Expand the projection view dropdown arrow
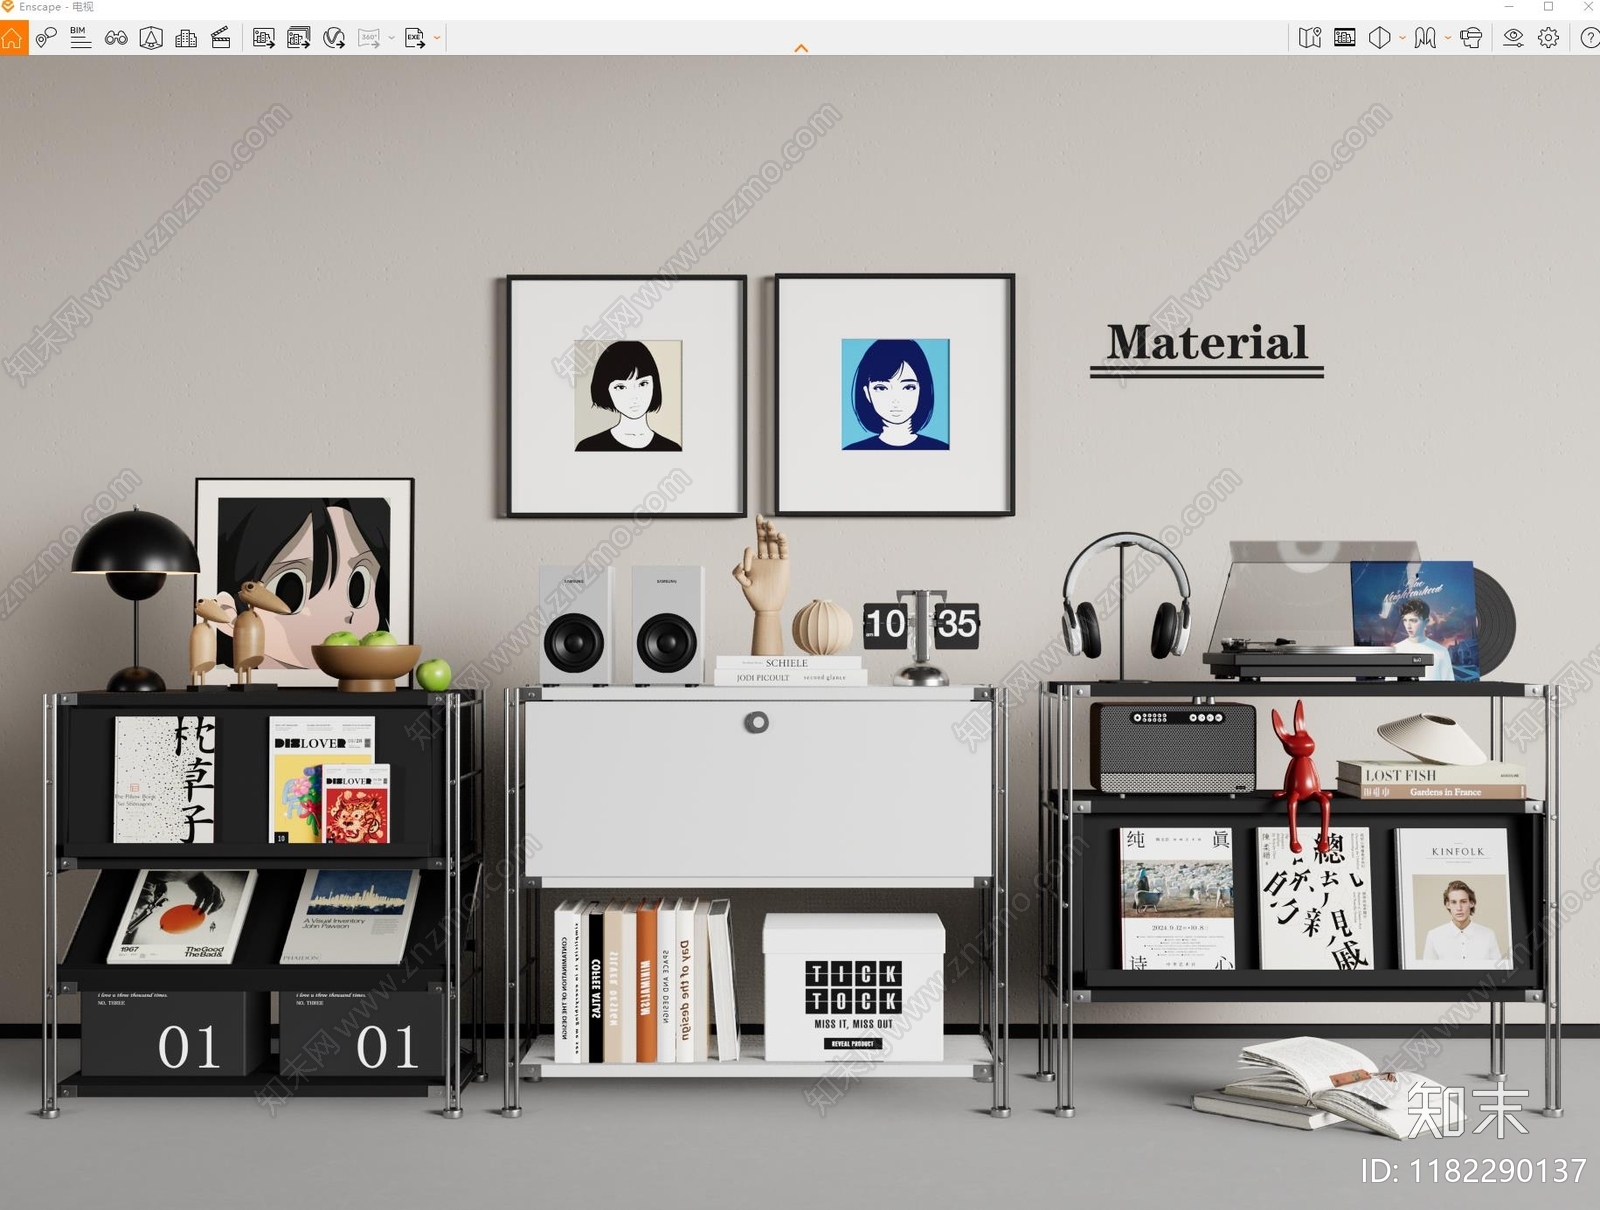The width and height of the screenshot is (1600, 1210). point(1402,38)
